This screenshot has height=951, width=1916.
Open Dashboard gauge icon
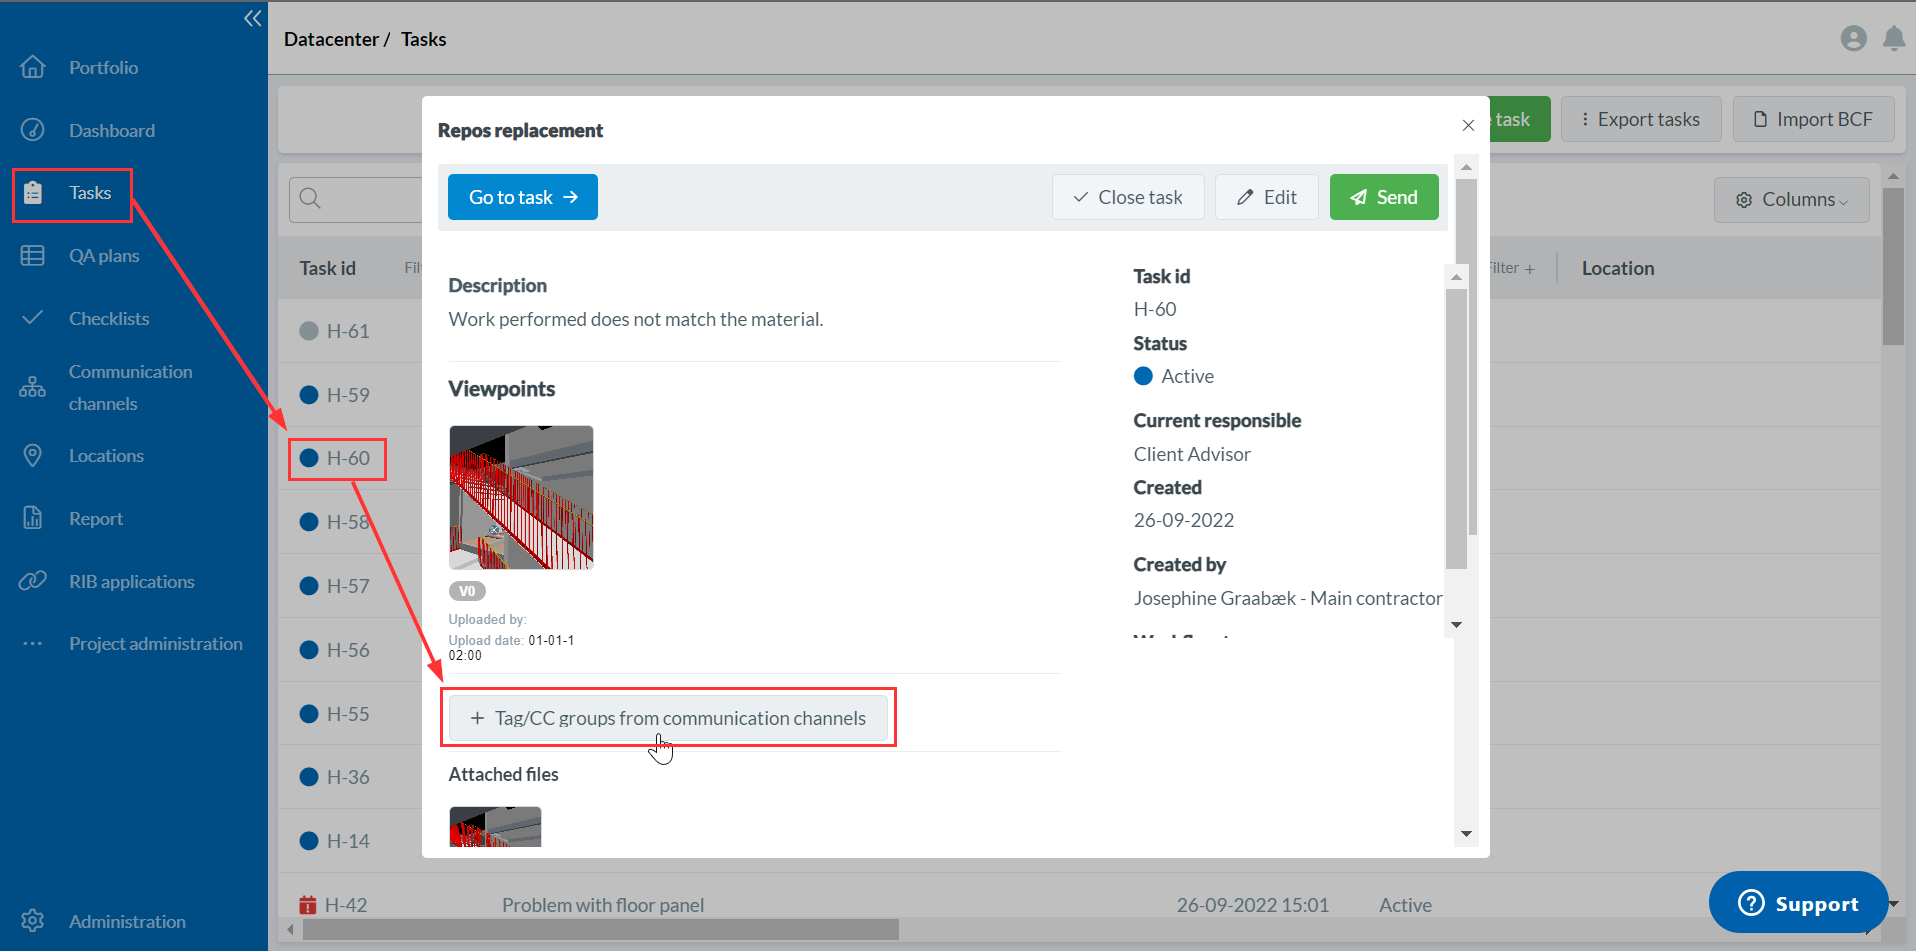33,130
